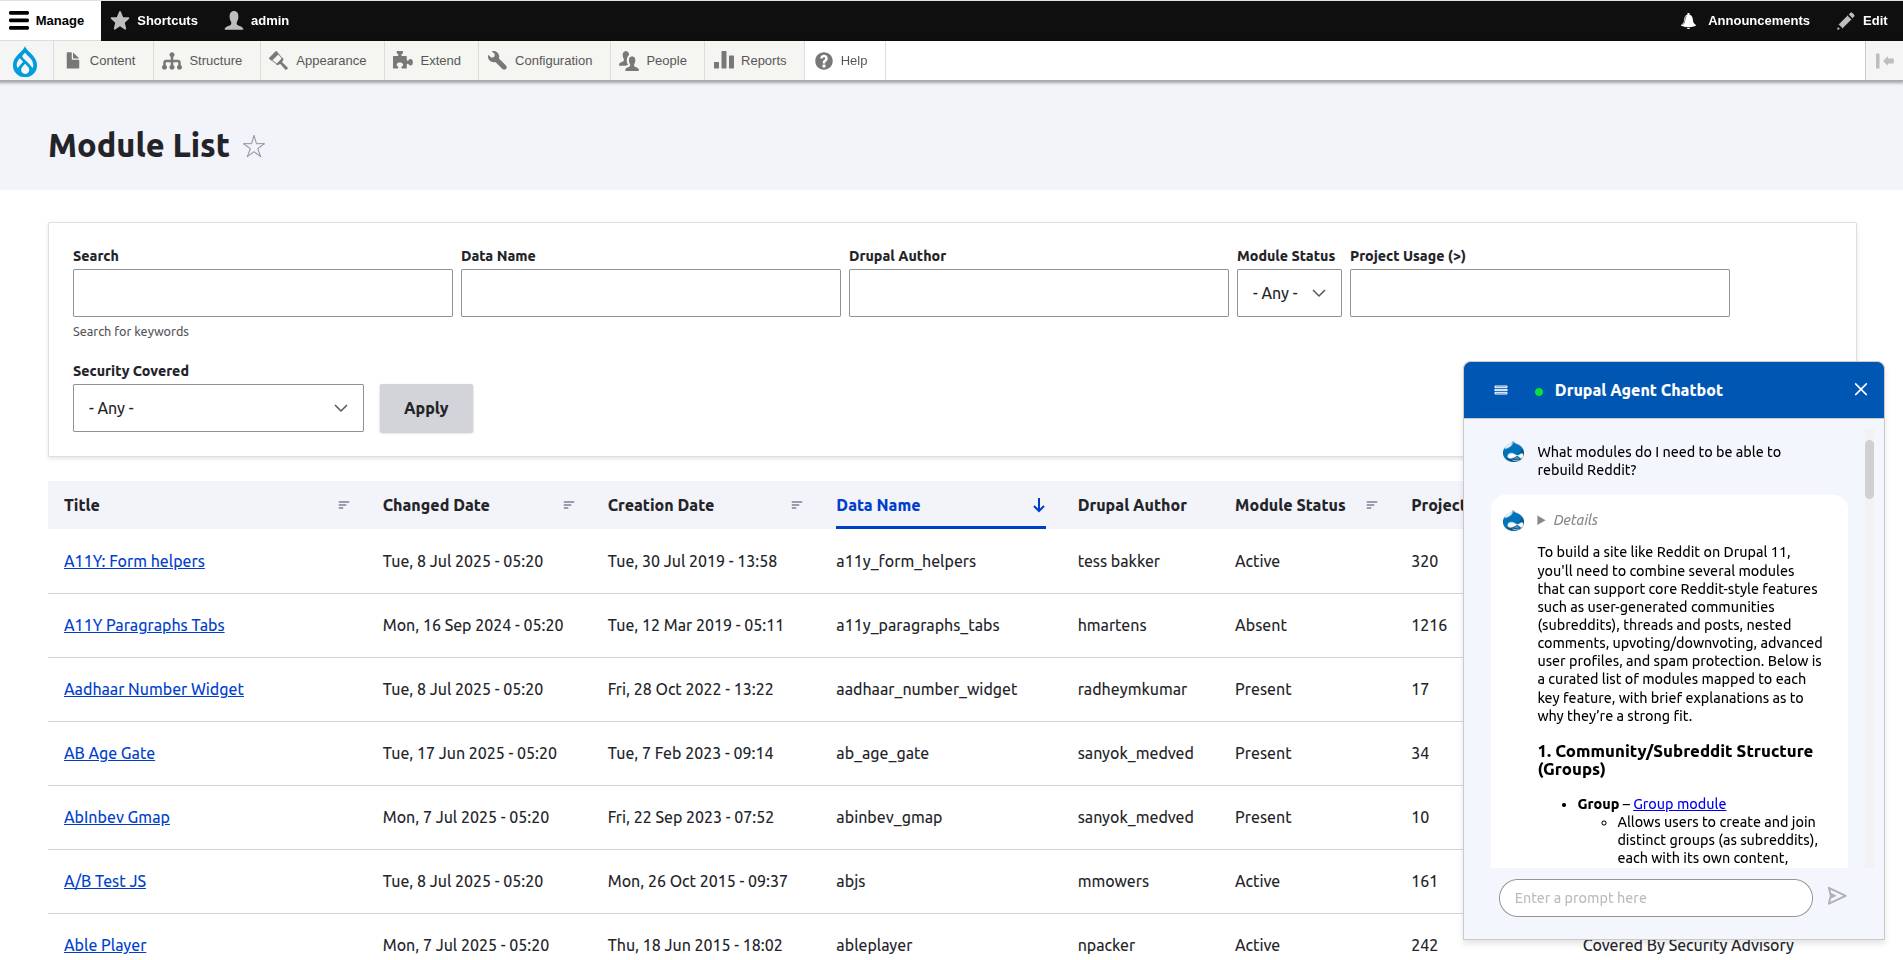Click the Absent status cell

click(x=1260, y=625)
